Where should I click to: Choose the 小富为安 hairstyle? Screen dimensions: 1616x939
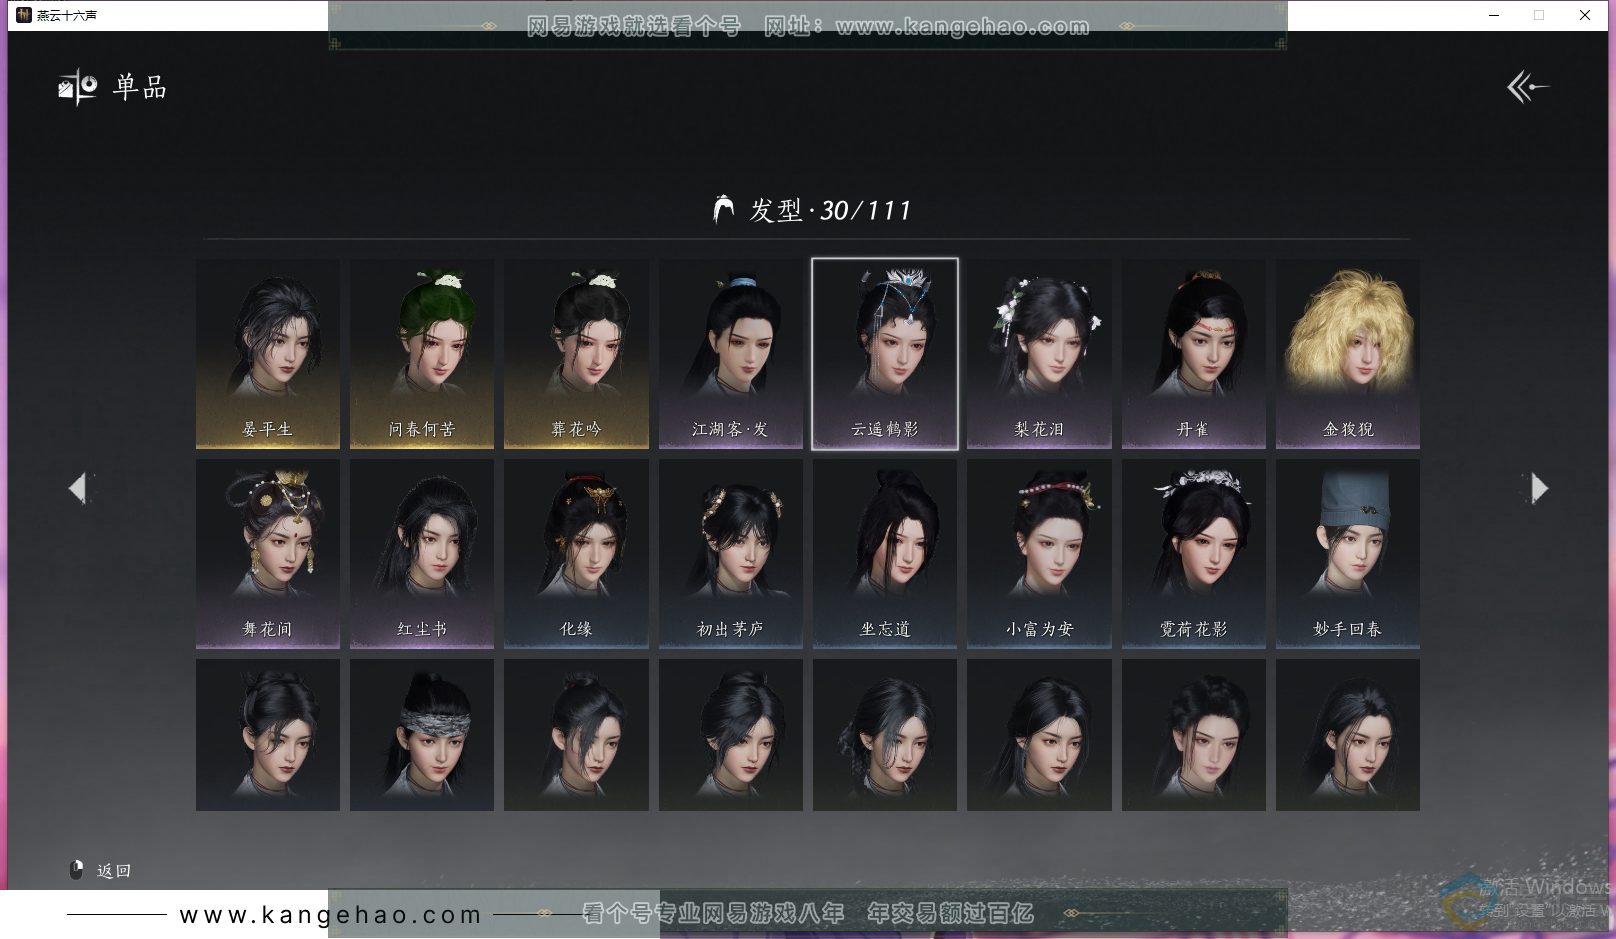coord(1039,554)
